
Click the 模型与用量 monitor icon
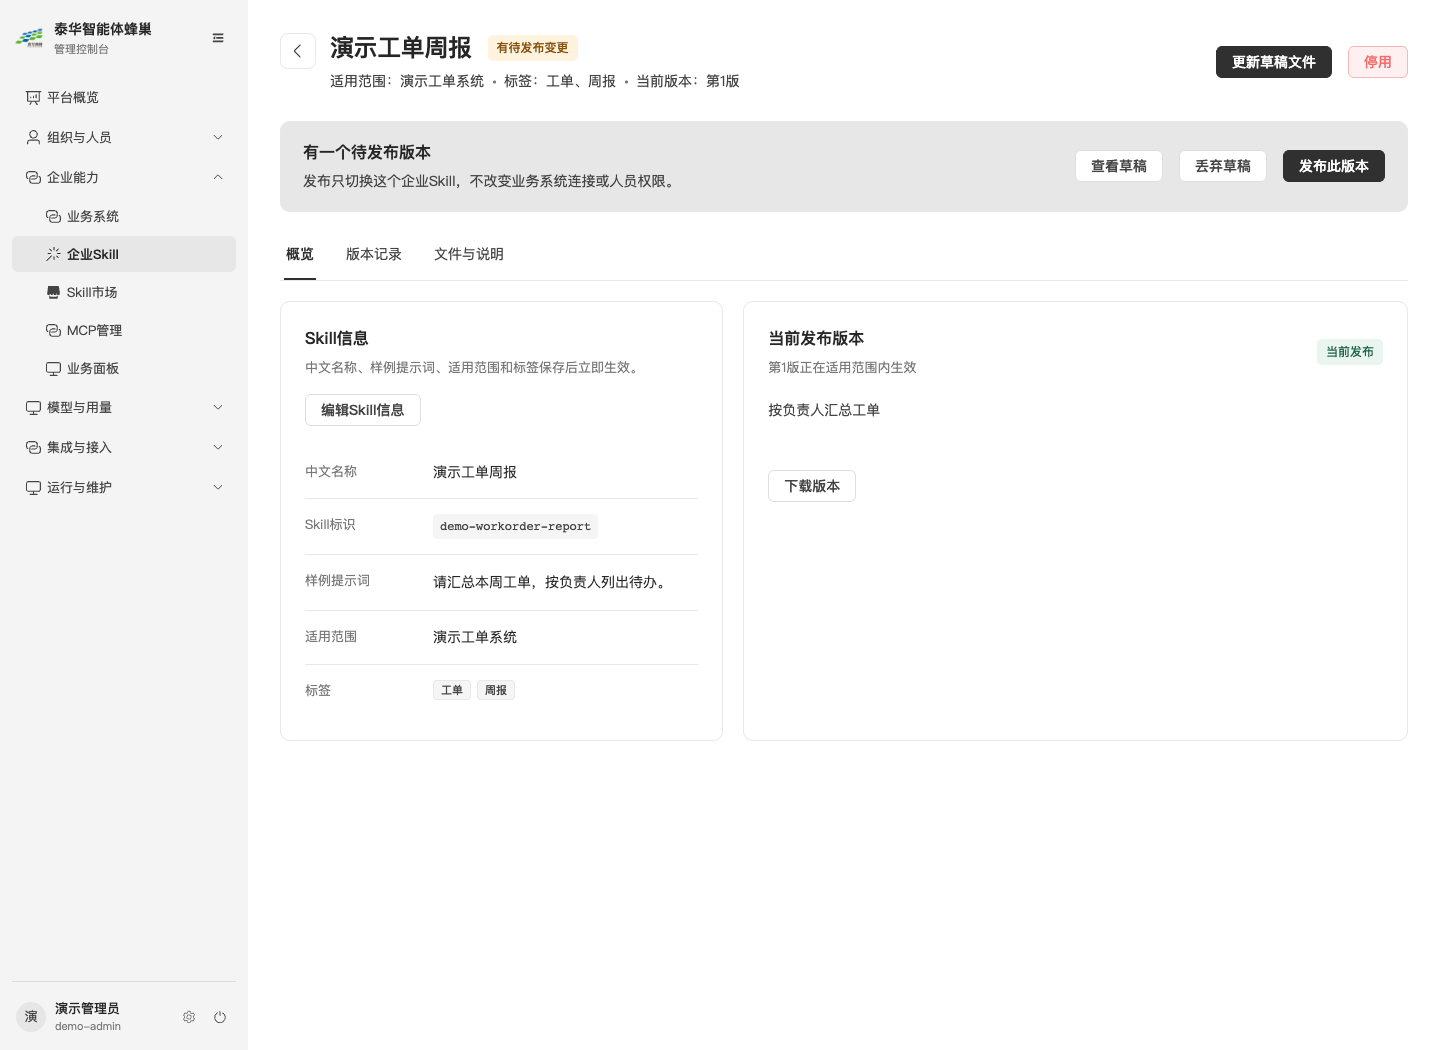(33, 407)
